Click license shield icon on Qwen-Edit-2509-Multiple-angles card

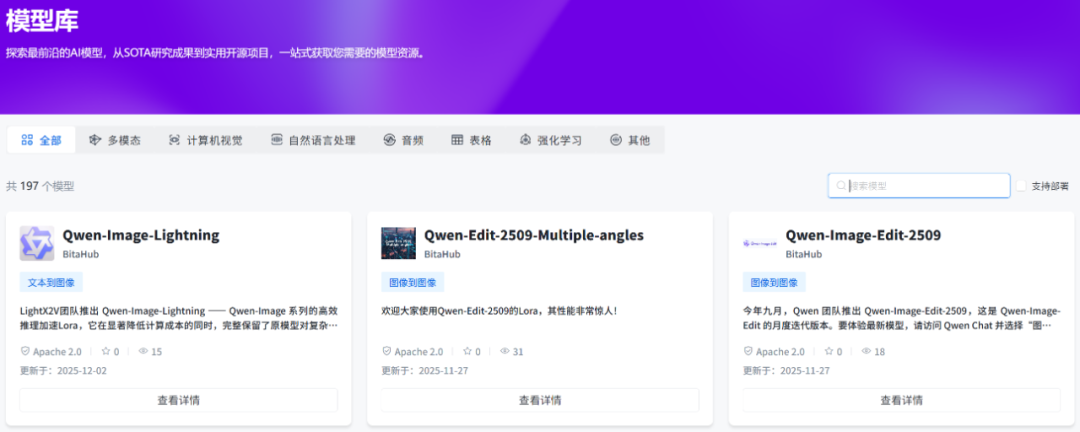(x=386, y=351)
